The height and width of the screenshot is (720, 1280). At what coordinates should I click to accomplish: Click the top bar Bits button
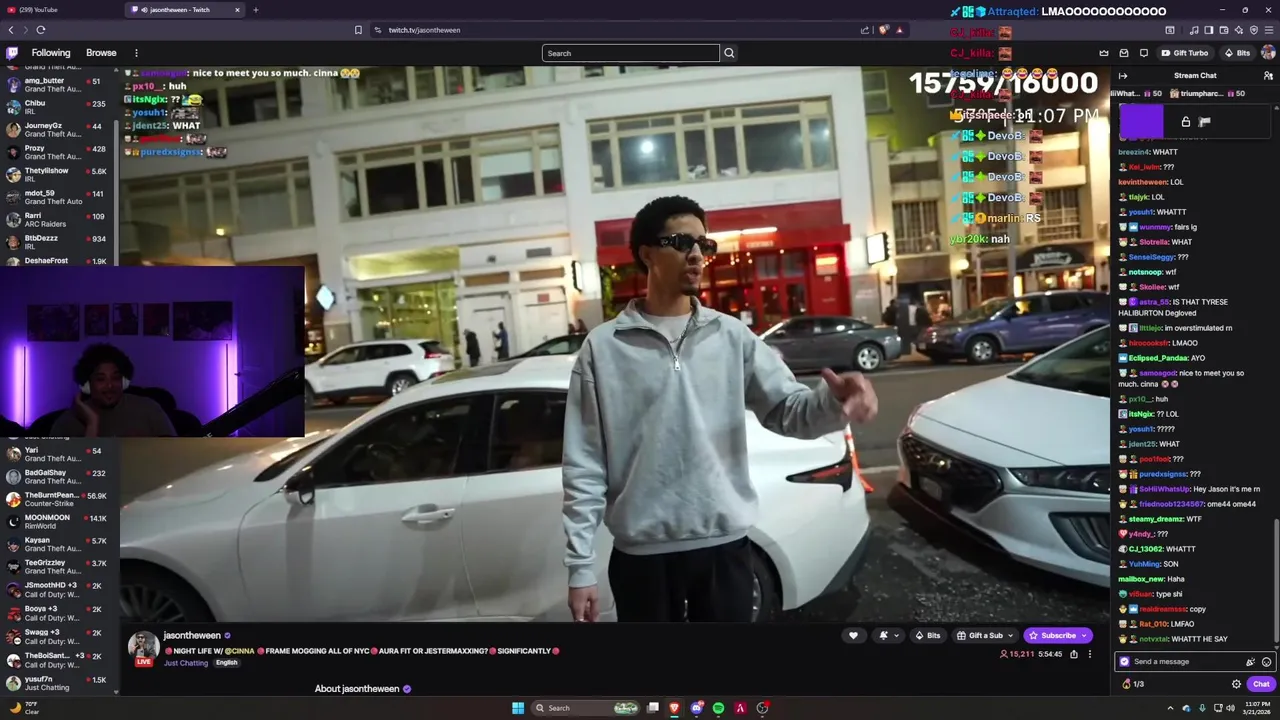[x=1237, y=53]
